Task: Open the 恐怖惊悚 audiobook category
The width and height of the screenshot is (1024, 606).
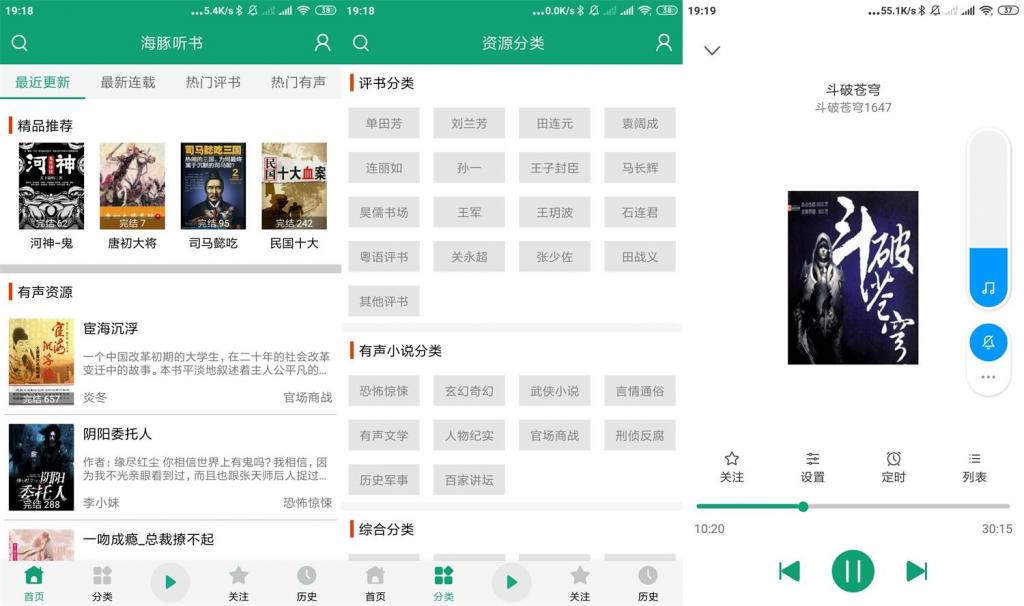Action: [384, 391]
